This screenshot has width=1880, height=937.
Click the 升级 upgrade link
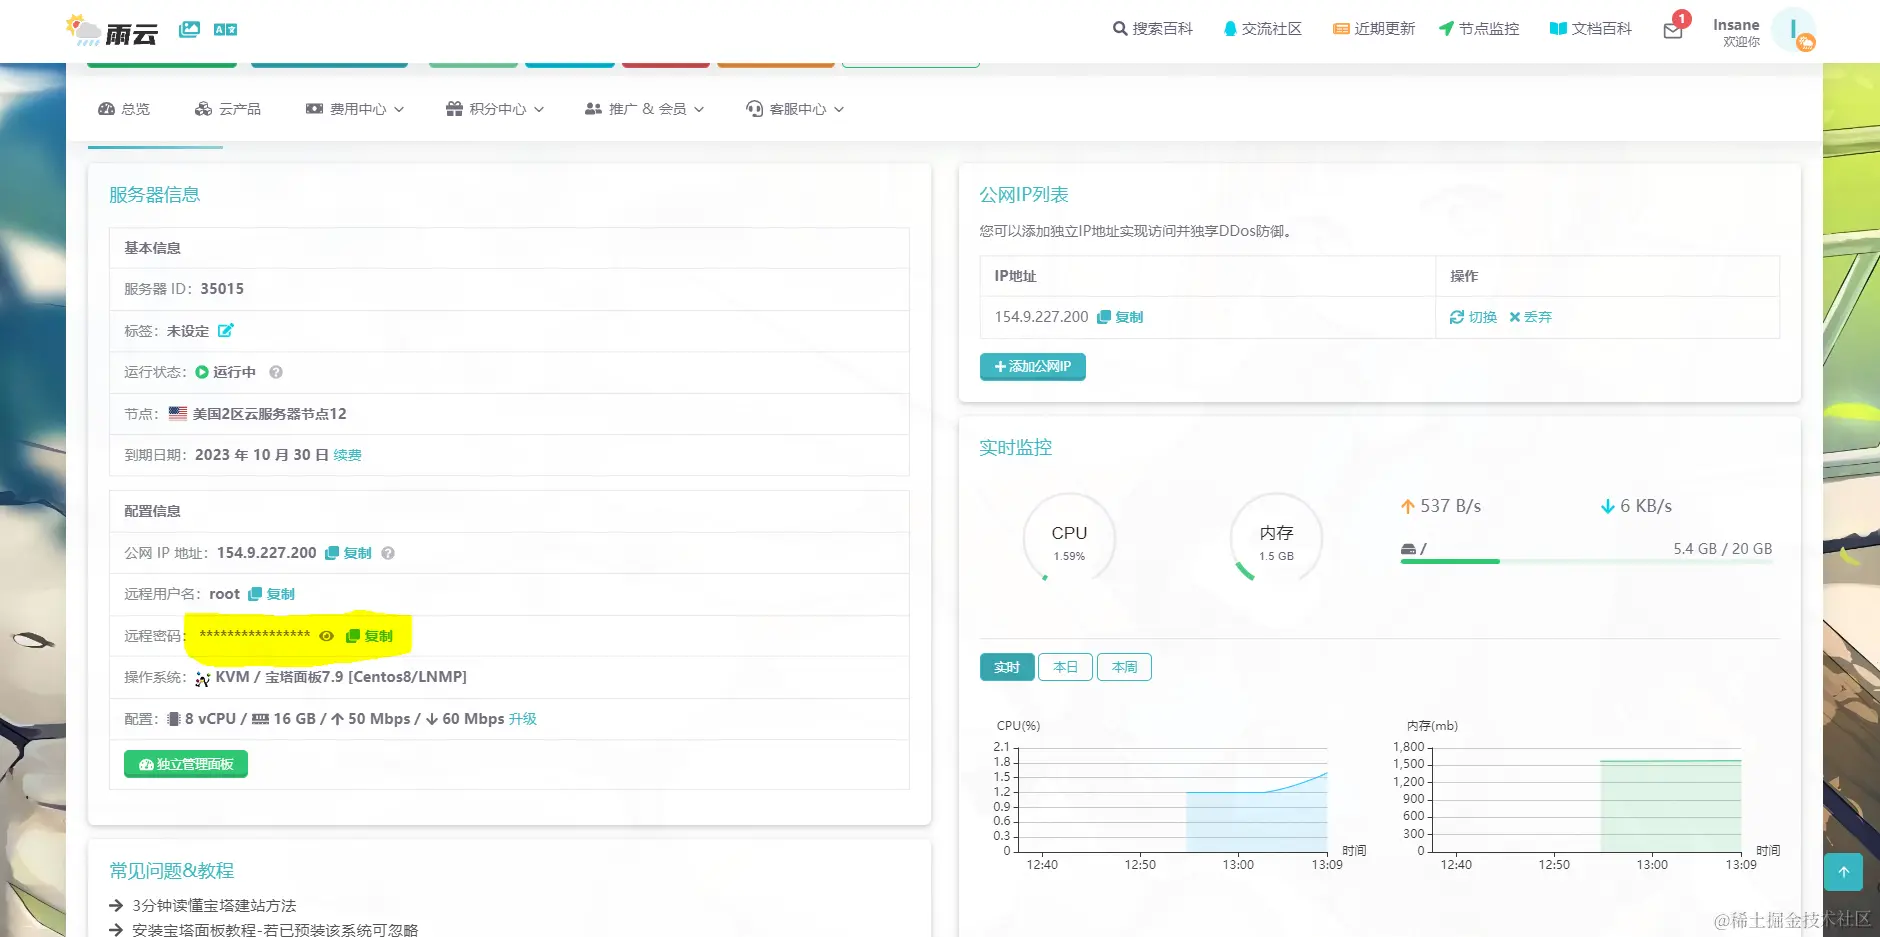pos(523,719)
